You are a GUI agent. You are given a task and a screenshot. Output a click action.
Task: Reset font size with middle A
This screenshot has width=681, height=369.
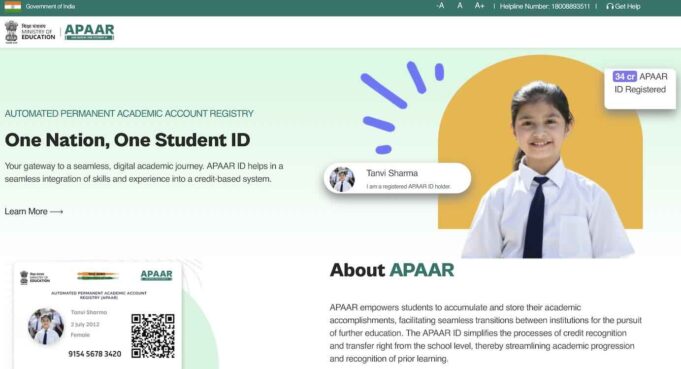point(460,6)
